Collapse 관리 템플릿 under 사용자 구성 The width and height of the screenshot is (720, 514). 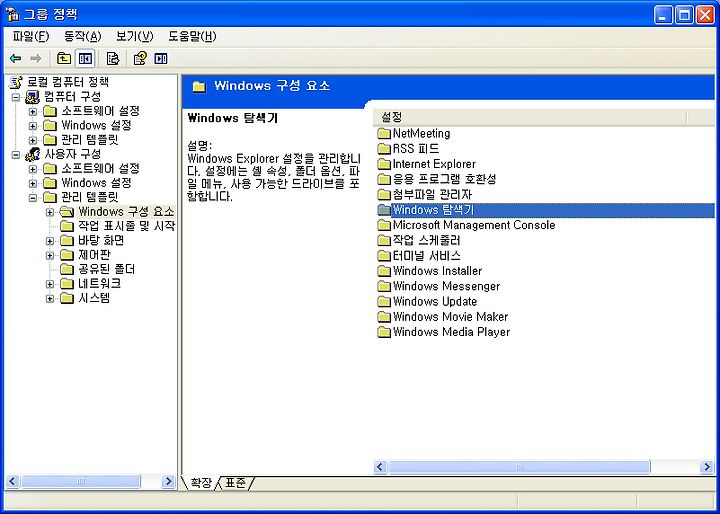click(33, 198)
